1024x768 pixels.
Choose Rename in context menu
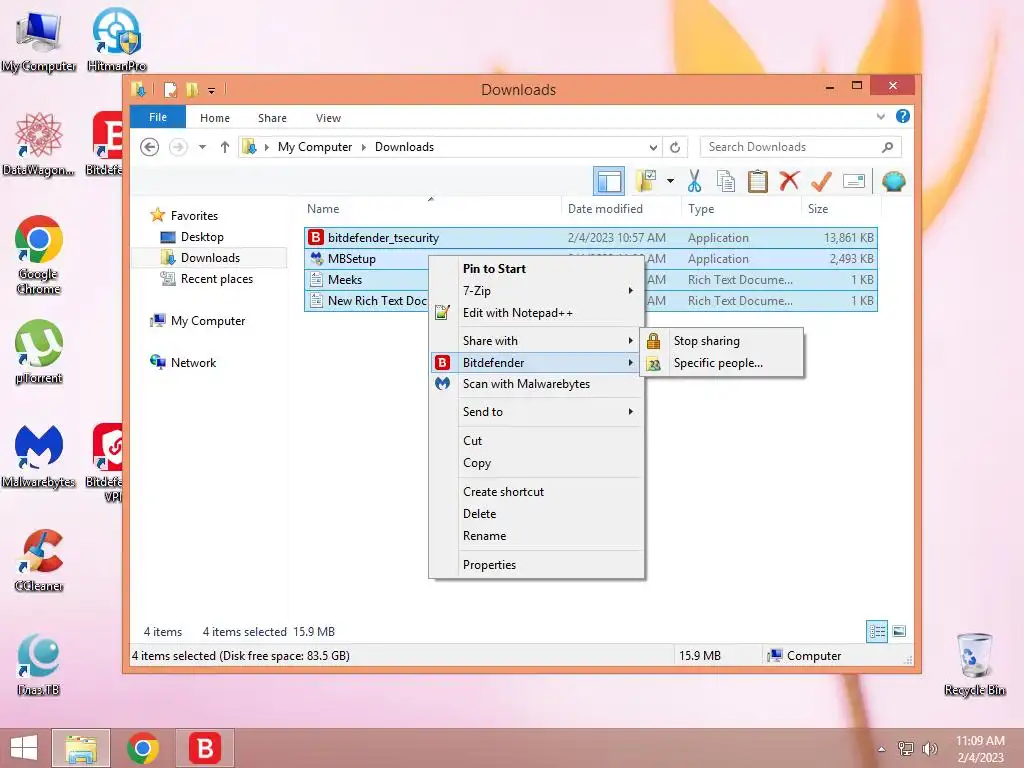537,536
